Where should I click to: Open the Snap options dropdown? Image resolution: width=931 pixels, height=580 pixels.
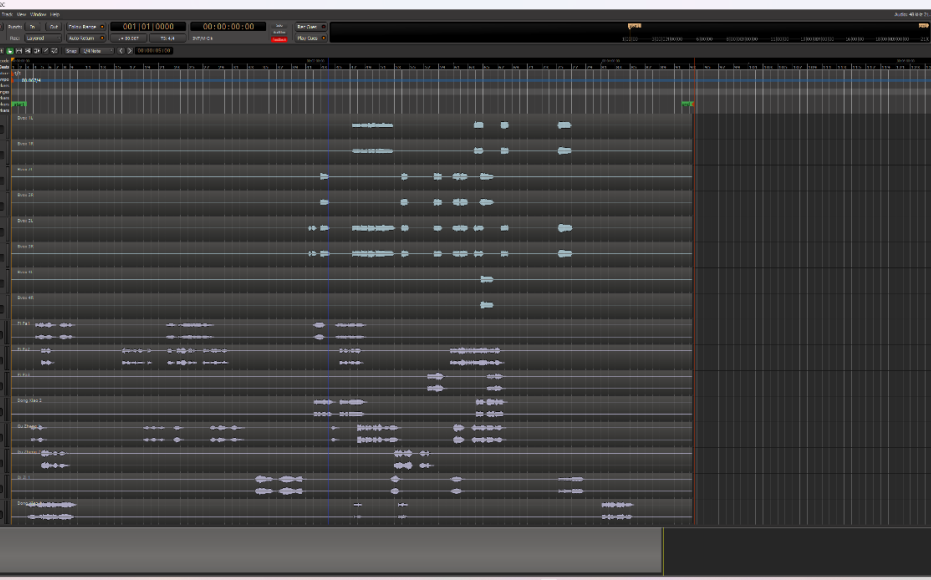coord(71,50)
